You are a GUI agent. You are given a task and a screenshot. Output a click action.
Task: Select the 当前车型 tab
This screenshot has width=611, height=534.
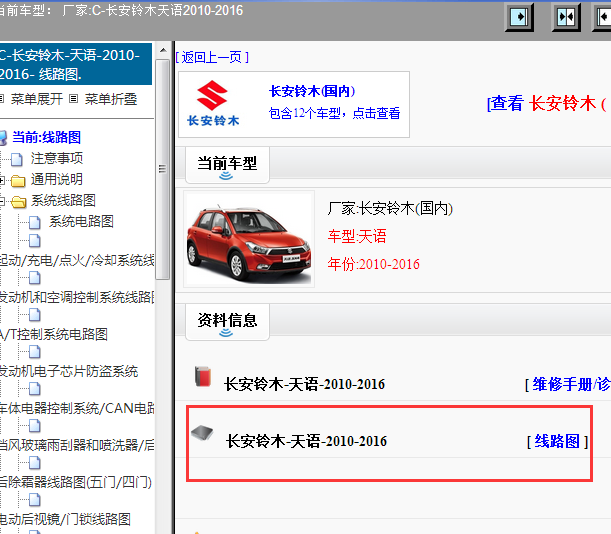(227, 165)
